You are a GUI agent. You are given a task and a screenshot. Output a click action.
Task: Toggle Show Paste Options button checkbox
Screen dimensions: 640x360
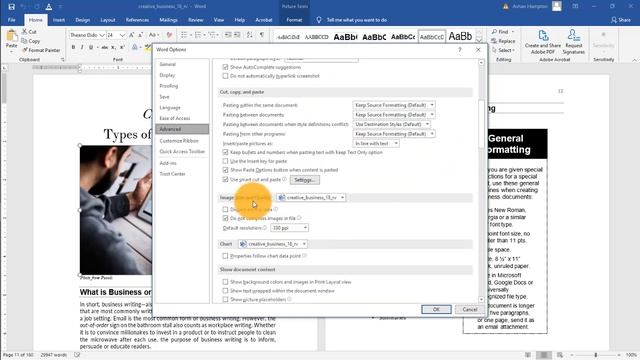point(225,170)
